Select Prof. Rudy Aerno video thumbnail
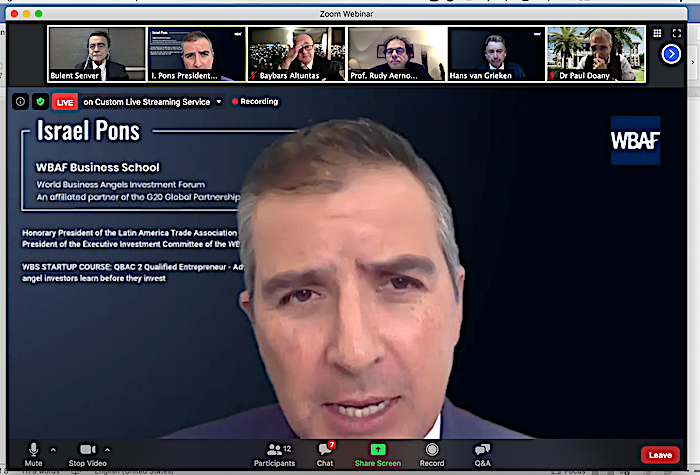The image size is (700, 475). click(x=397, y=54)
